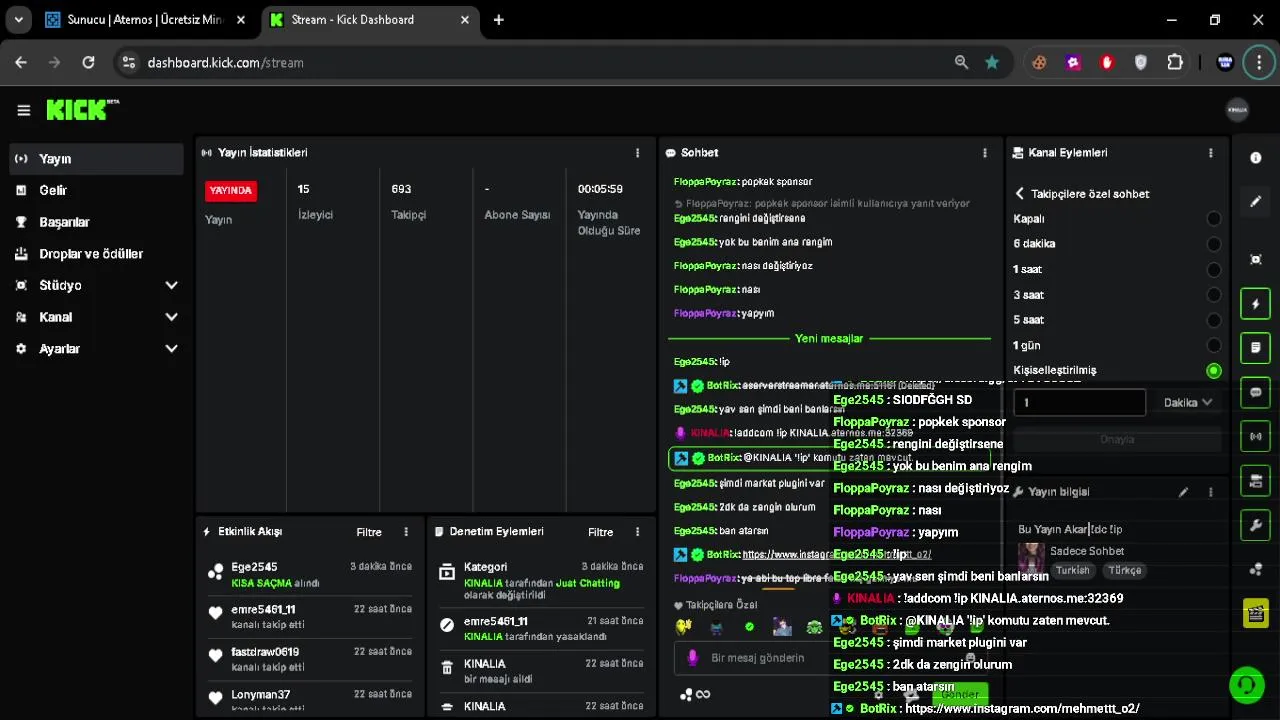Open the Gelir sidebar item

96,190
